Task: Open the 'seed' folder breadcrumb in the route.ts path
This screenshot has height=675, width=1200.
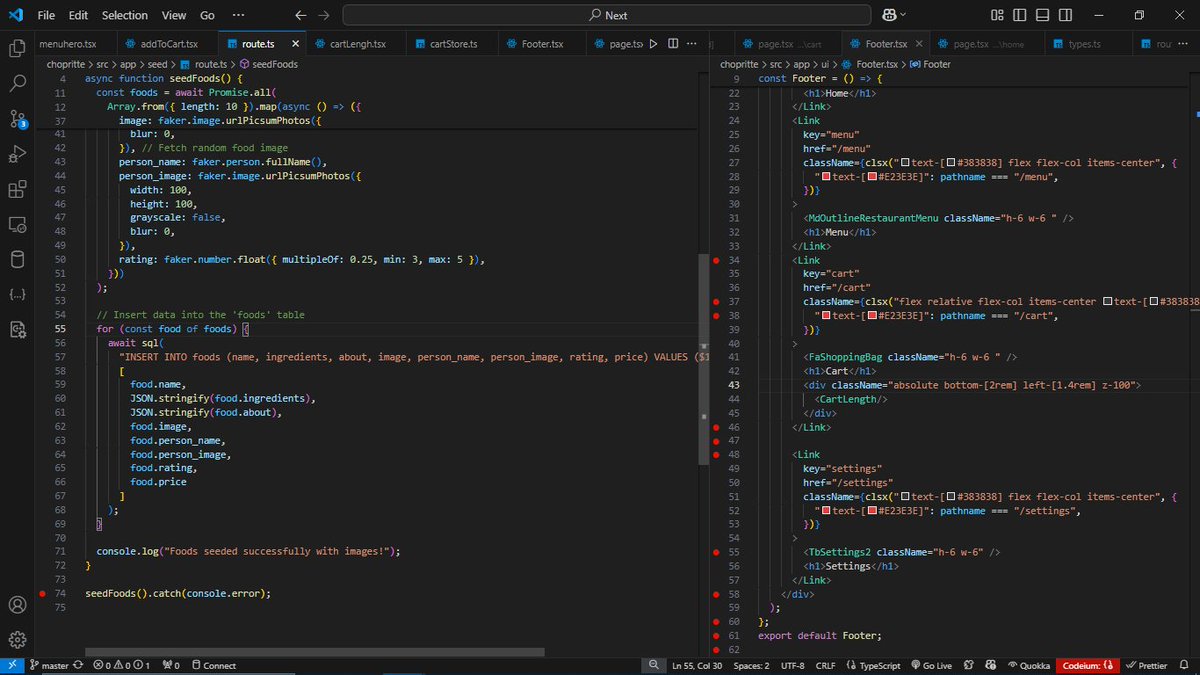Action: click(x=159, y=64)
